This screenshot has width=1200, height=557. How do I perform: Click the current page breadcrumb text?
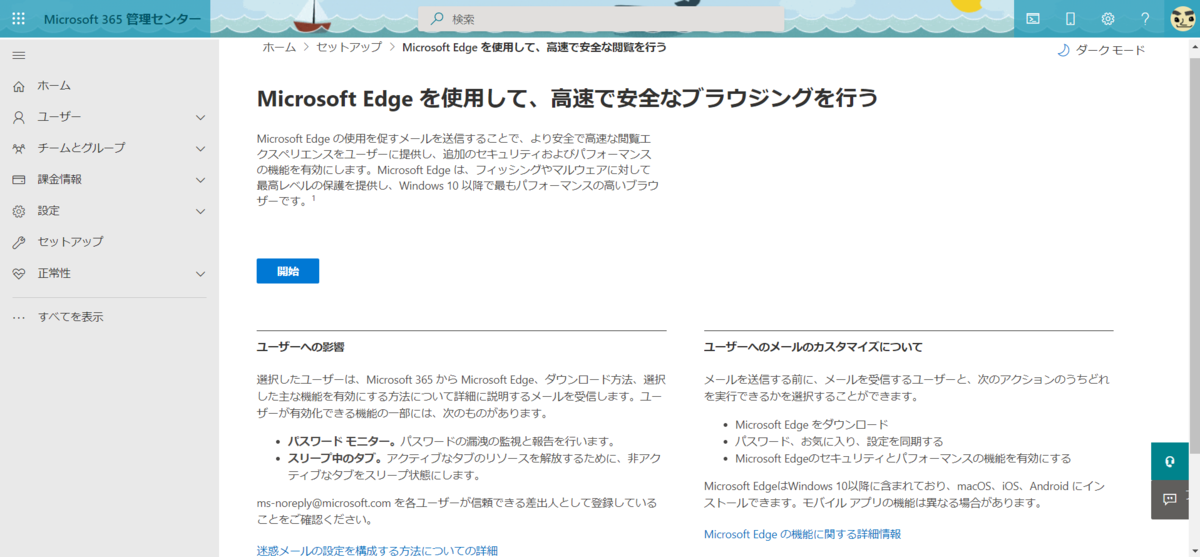534,47
